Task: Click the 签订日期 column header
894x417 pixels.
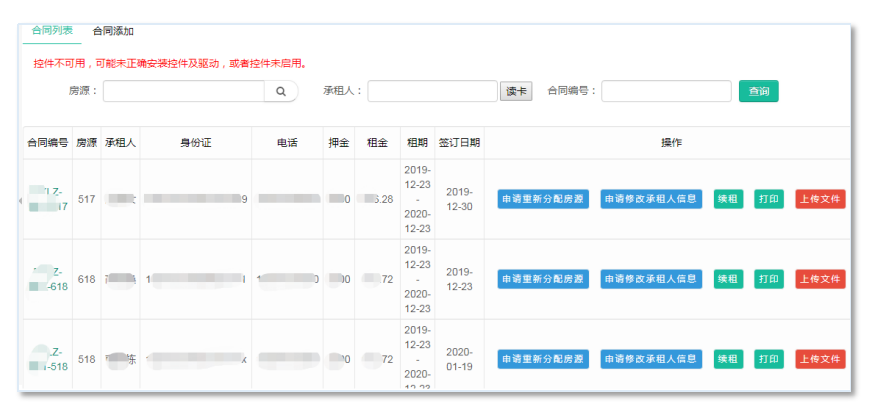Action: click(x=459, y=143)
